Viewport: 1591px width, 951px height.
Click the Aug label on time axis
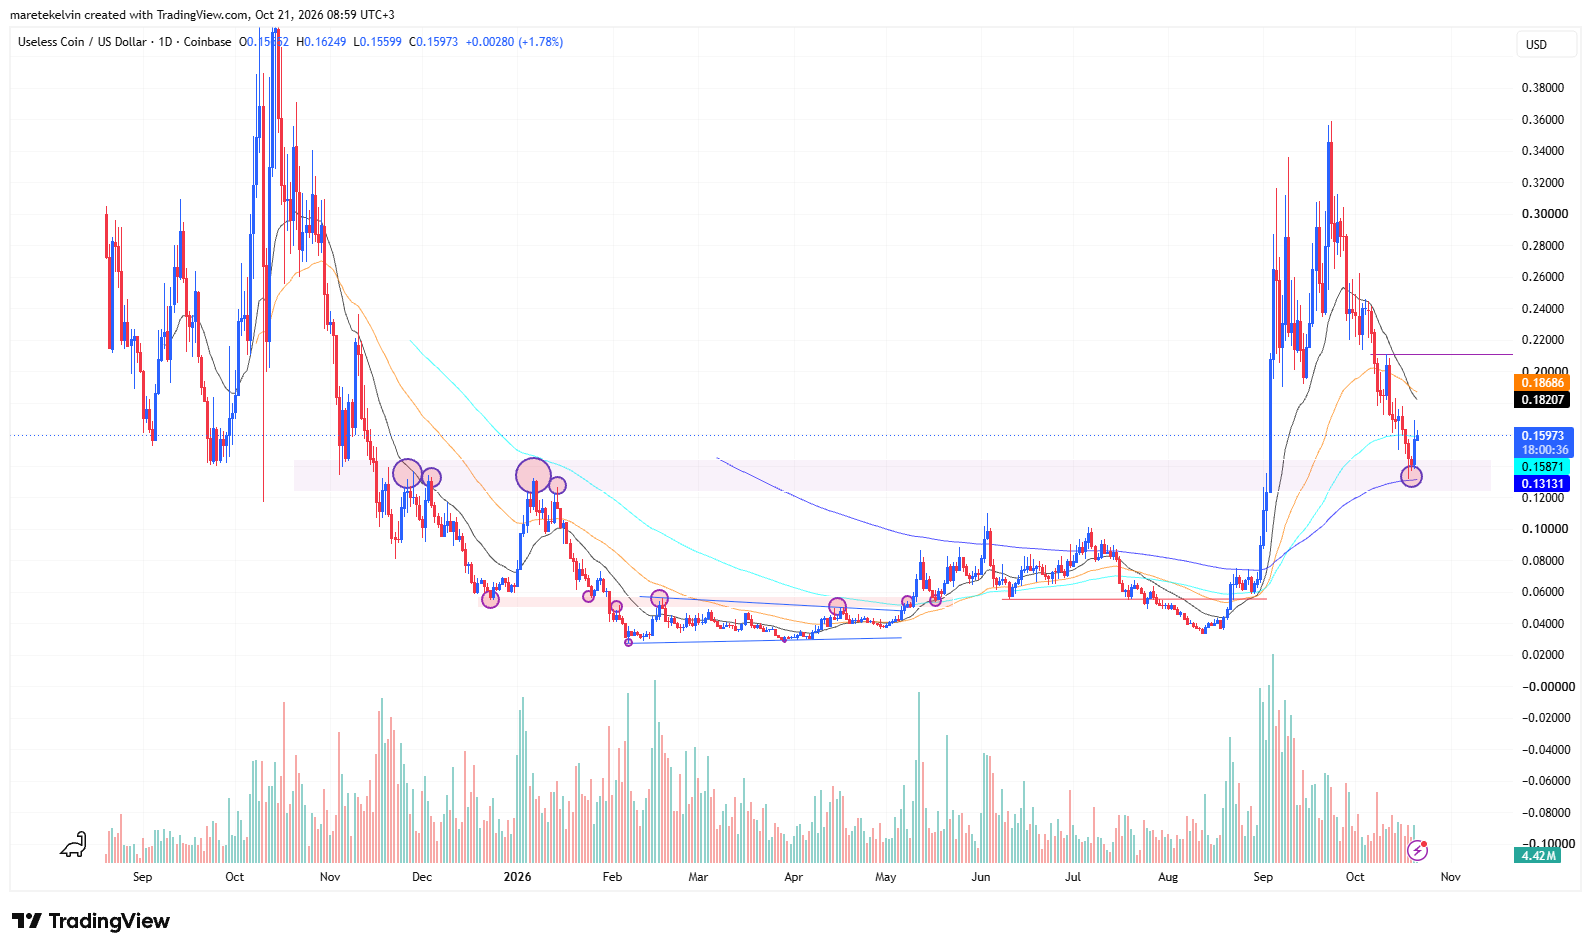click(1168, 877)
